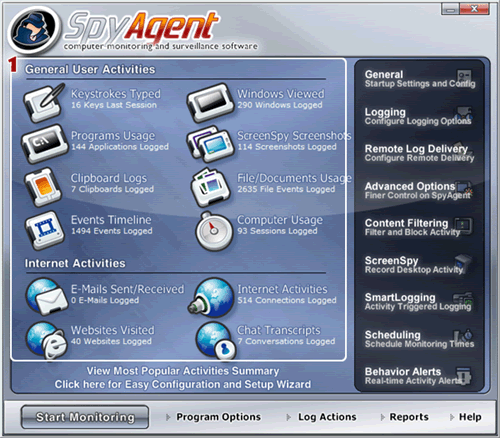The image size is (500, 438).
Task: Open the Chat Transcripts globe icon
Action: tap(215, 340)
